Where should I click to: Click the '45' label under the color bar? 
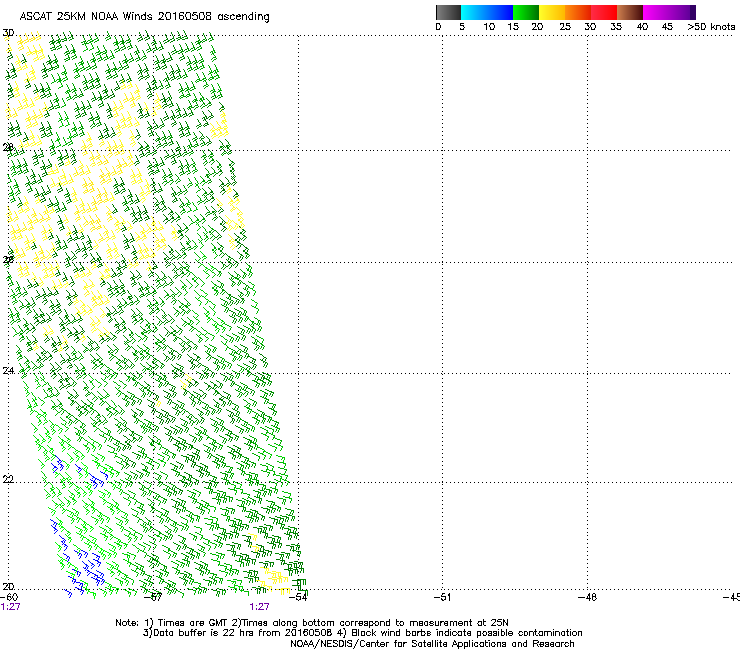pos(667,27)
